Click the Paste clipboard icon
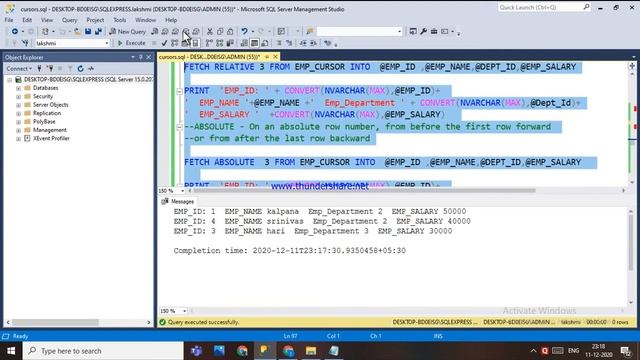Image resolution: width=640 pixels, height=360 pixels. coord(230,31)
